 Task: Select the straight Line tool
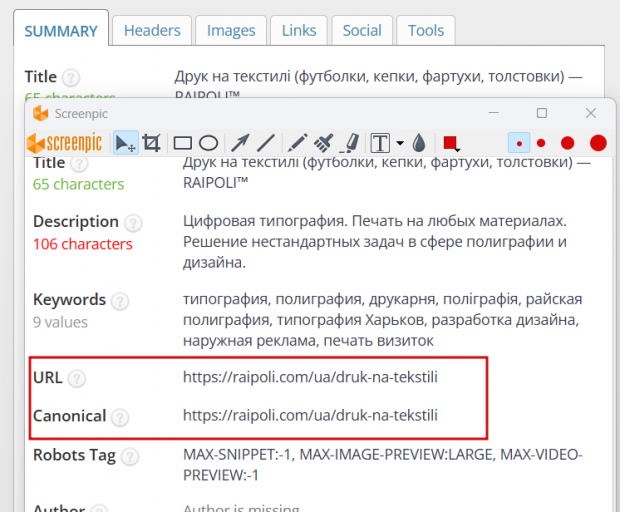click(x=266, y=143)
